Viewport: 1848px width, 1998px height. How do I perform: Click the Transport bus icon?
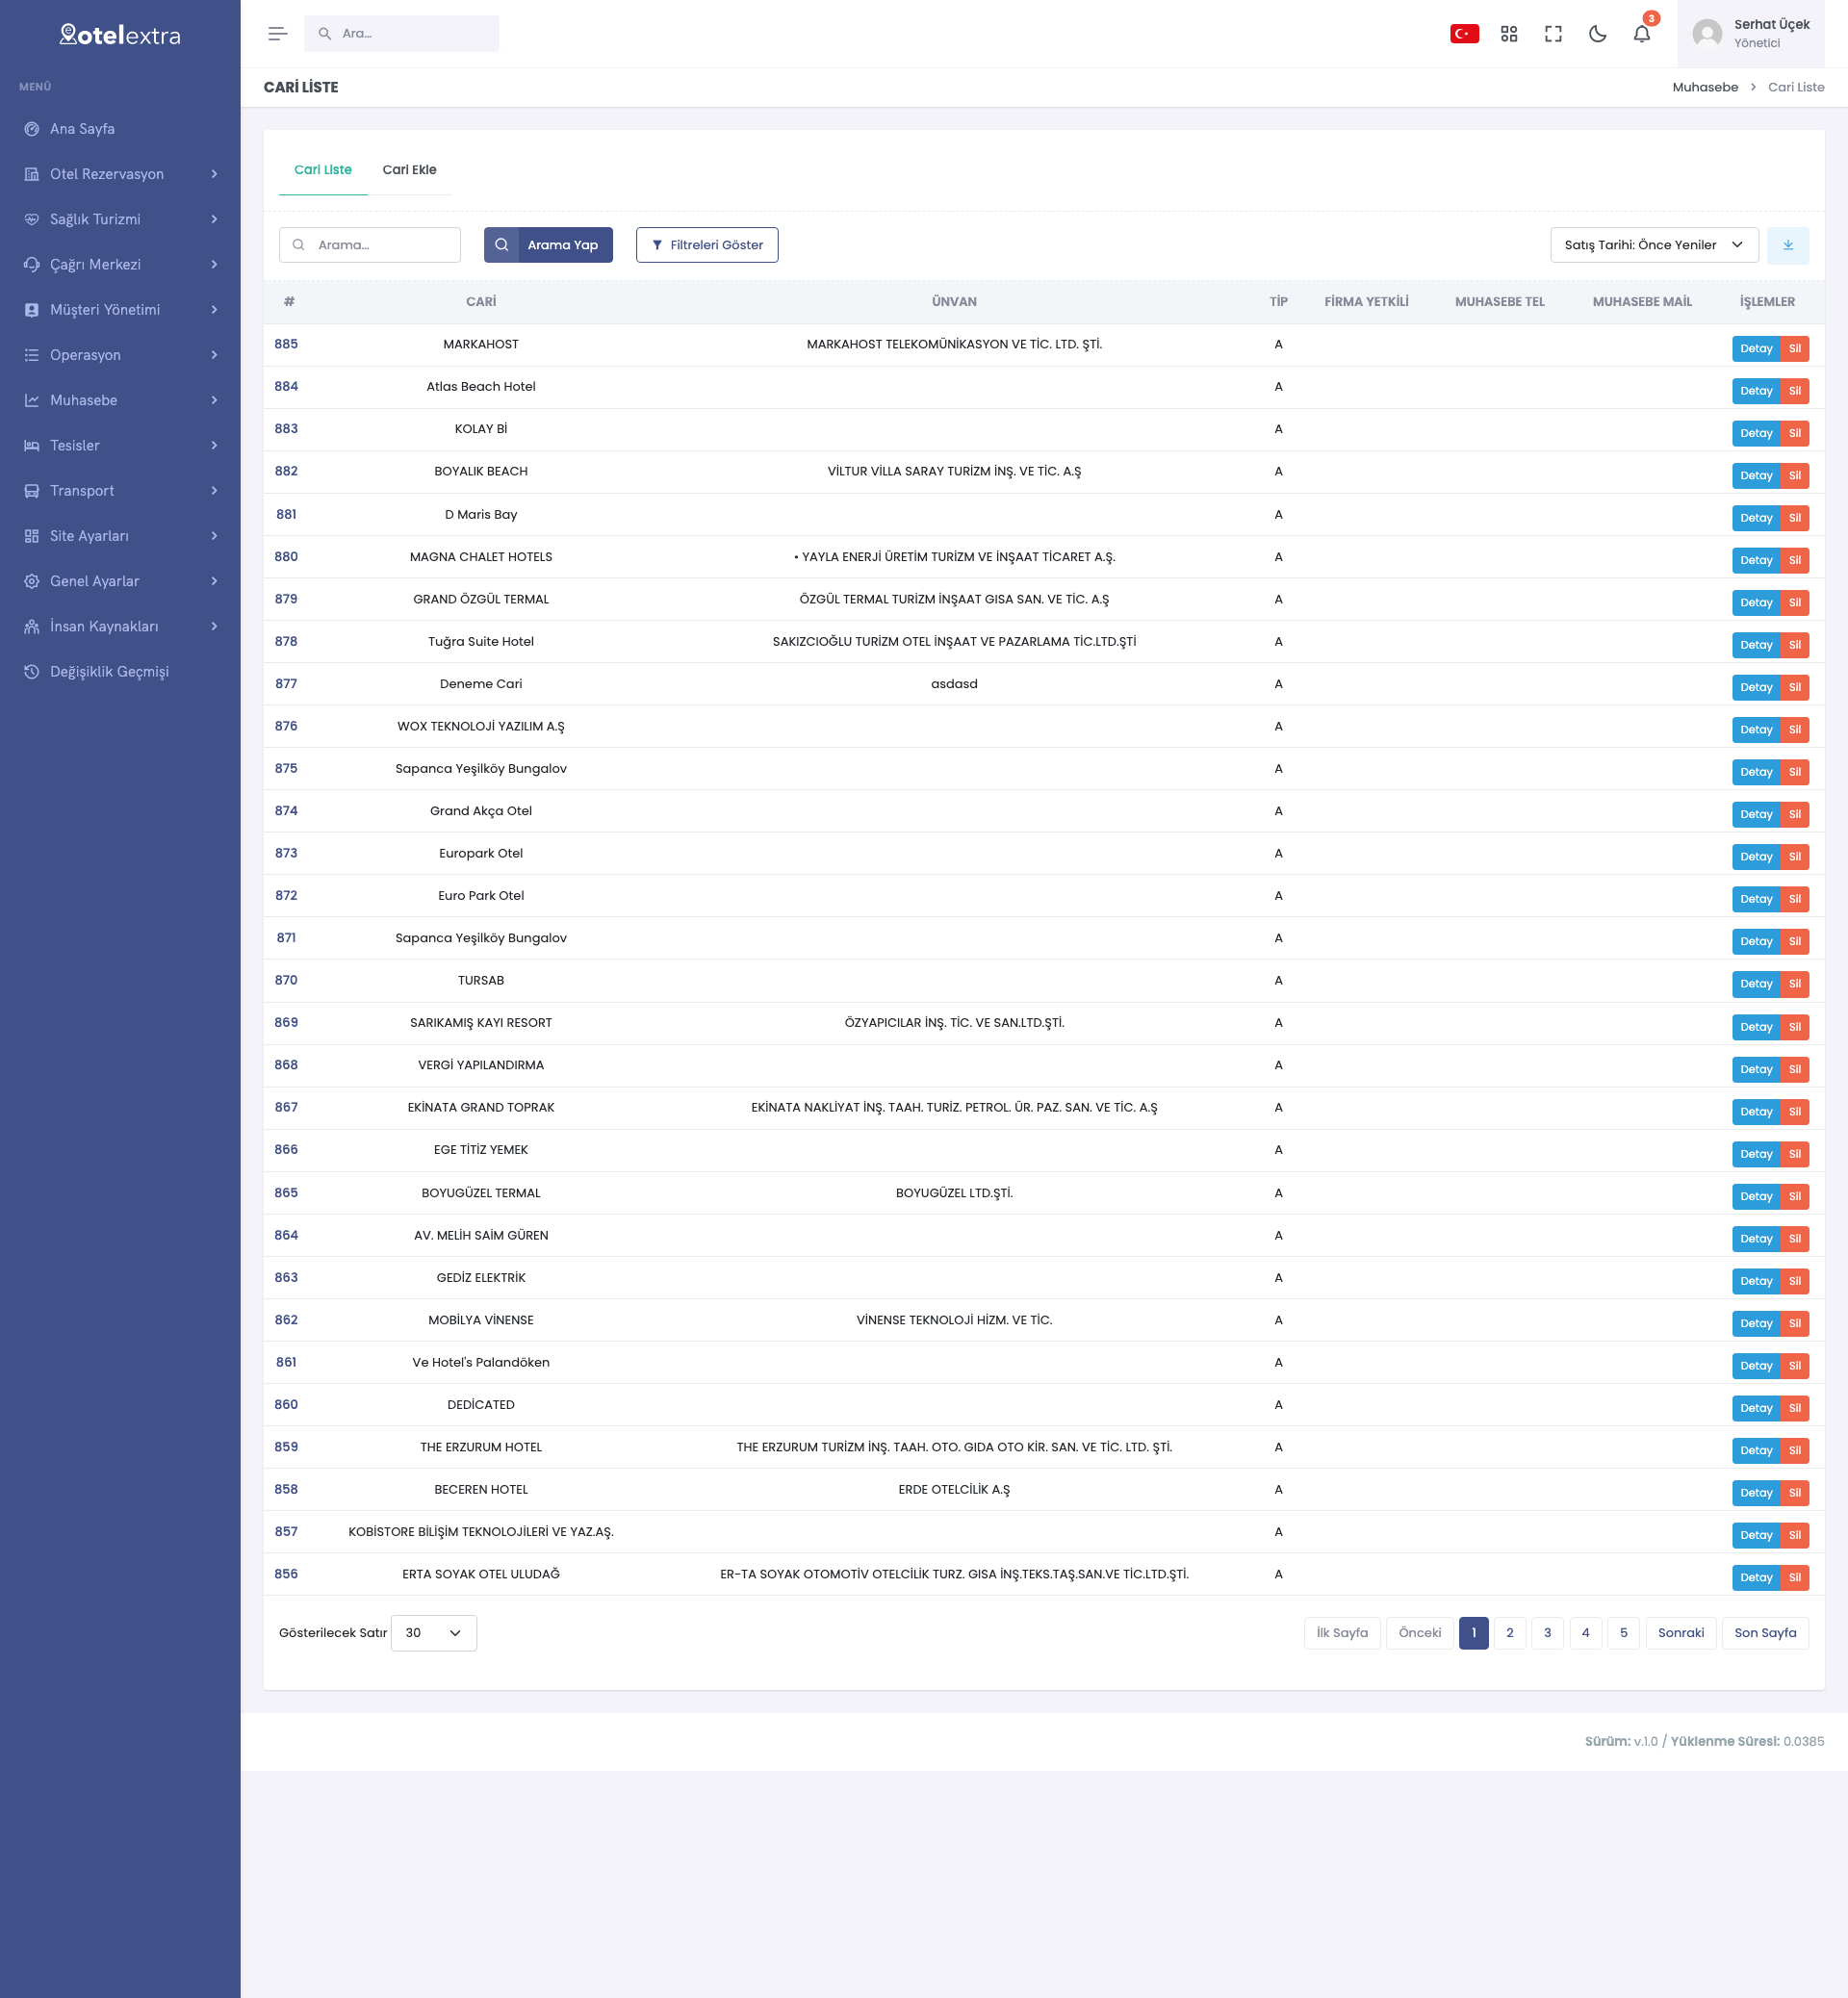32,491
